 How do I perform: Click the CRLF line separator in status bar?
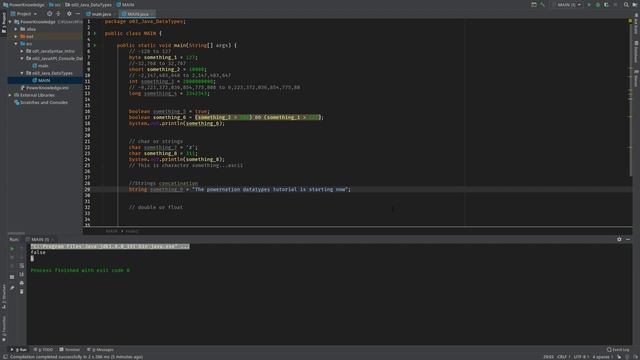point(563,357)
